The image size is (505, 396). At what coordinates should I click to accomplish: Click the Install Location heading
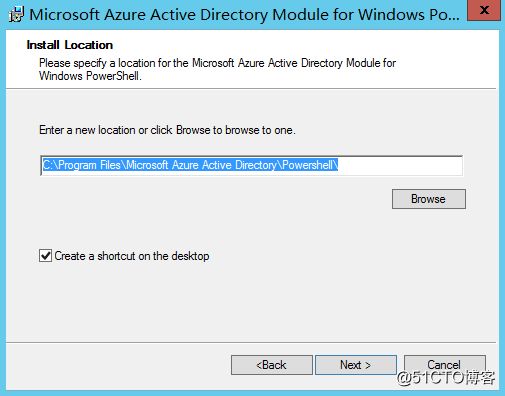coord(70,45)
